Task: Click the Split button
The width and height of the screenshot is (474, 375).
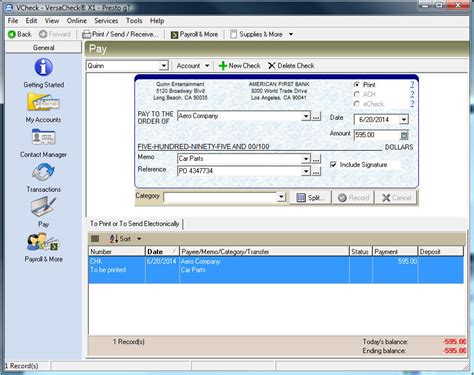Action: pyautogui.click(x=311, y=198)
